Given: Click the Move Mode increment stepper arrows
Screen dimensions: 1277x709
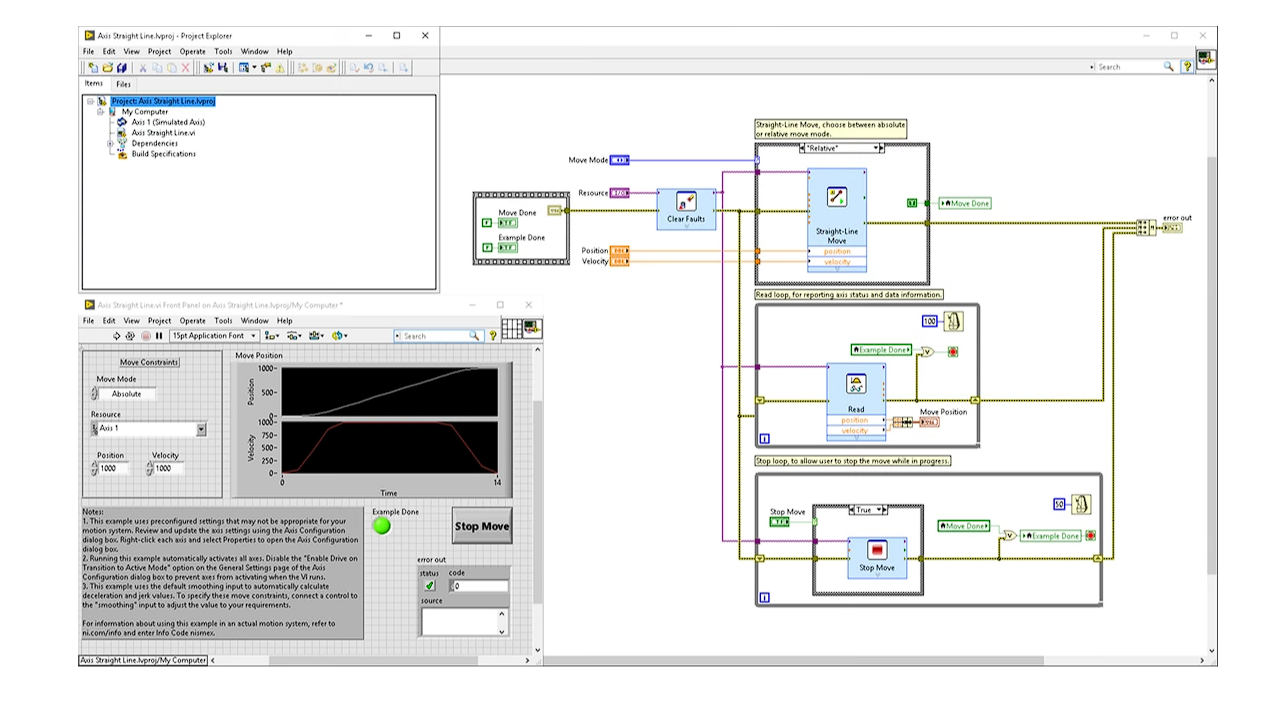Looking at the screenshot, I should (95, 394).
